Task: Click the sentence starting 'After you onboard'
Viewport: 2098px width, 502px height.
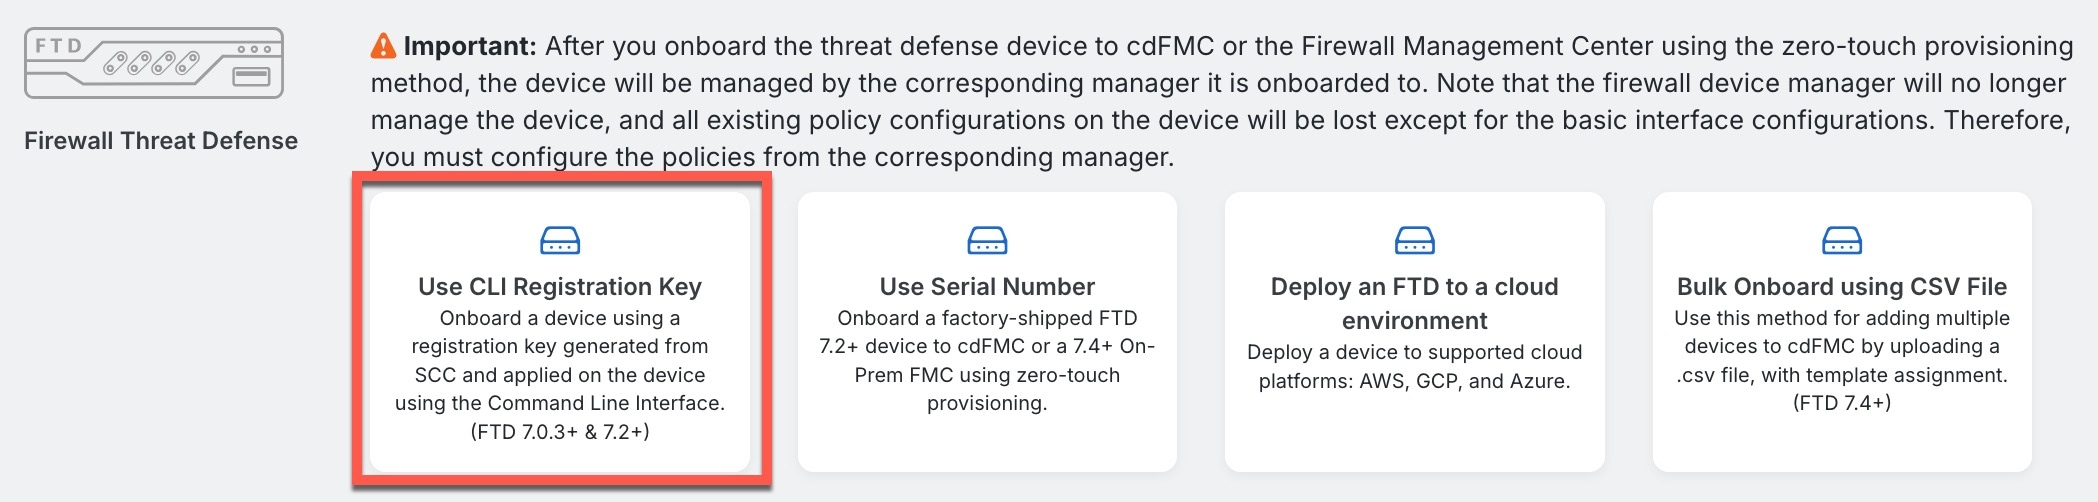Action: [x=1300, y=46]
